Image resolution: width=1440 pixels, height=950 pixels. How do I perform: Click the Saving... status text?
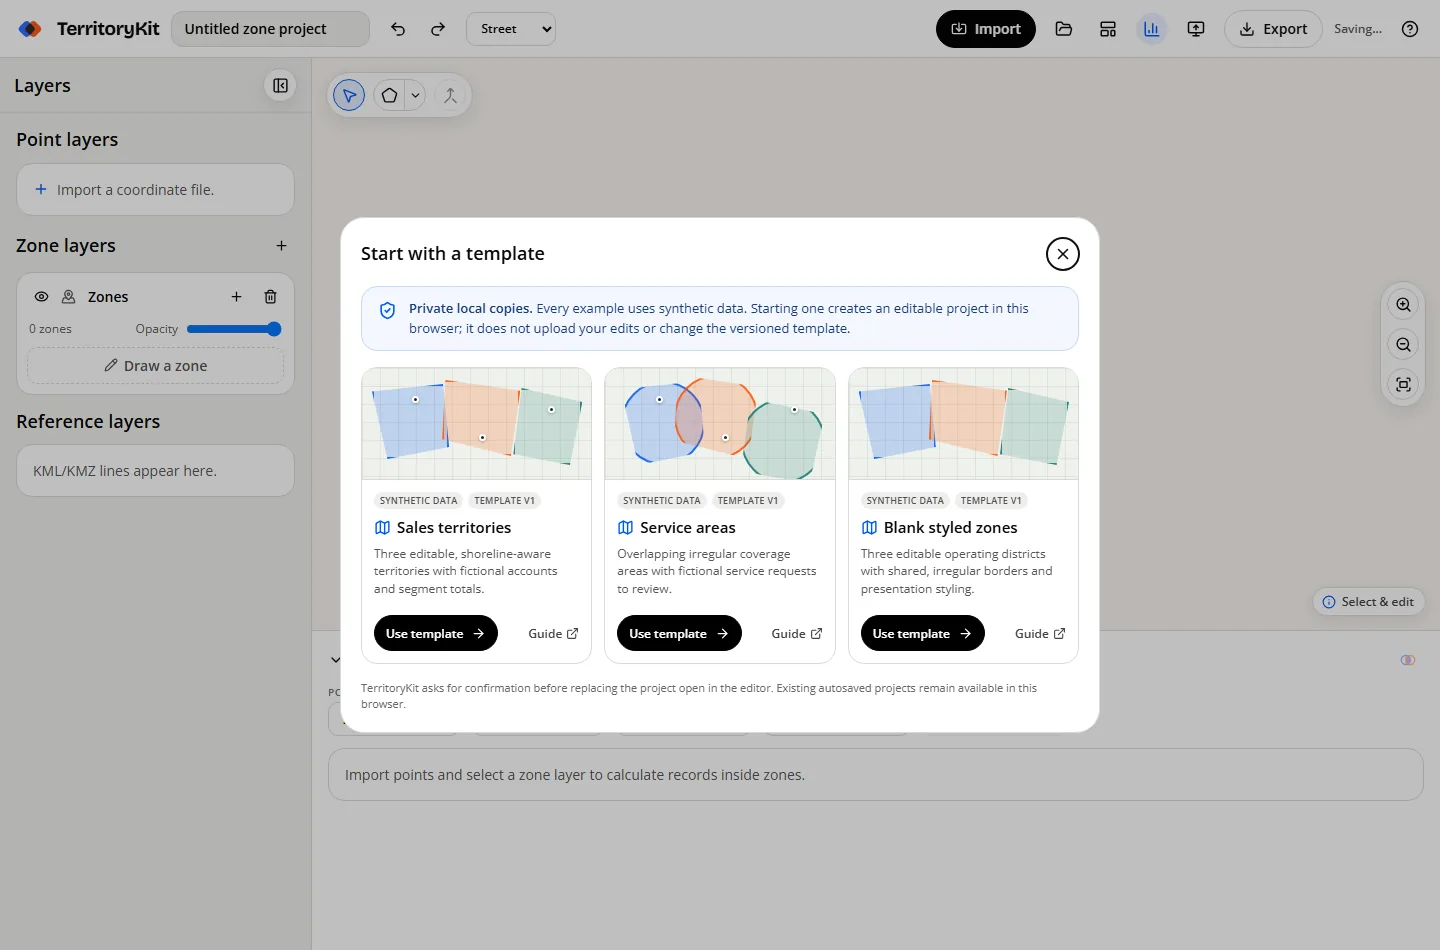pyautogui.click(x=1358, y=29)
